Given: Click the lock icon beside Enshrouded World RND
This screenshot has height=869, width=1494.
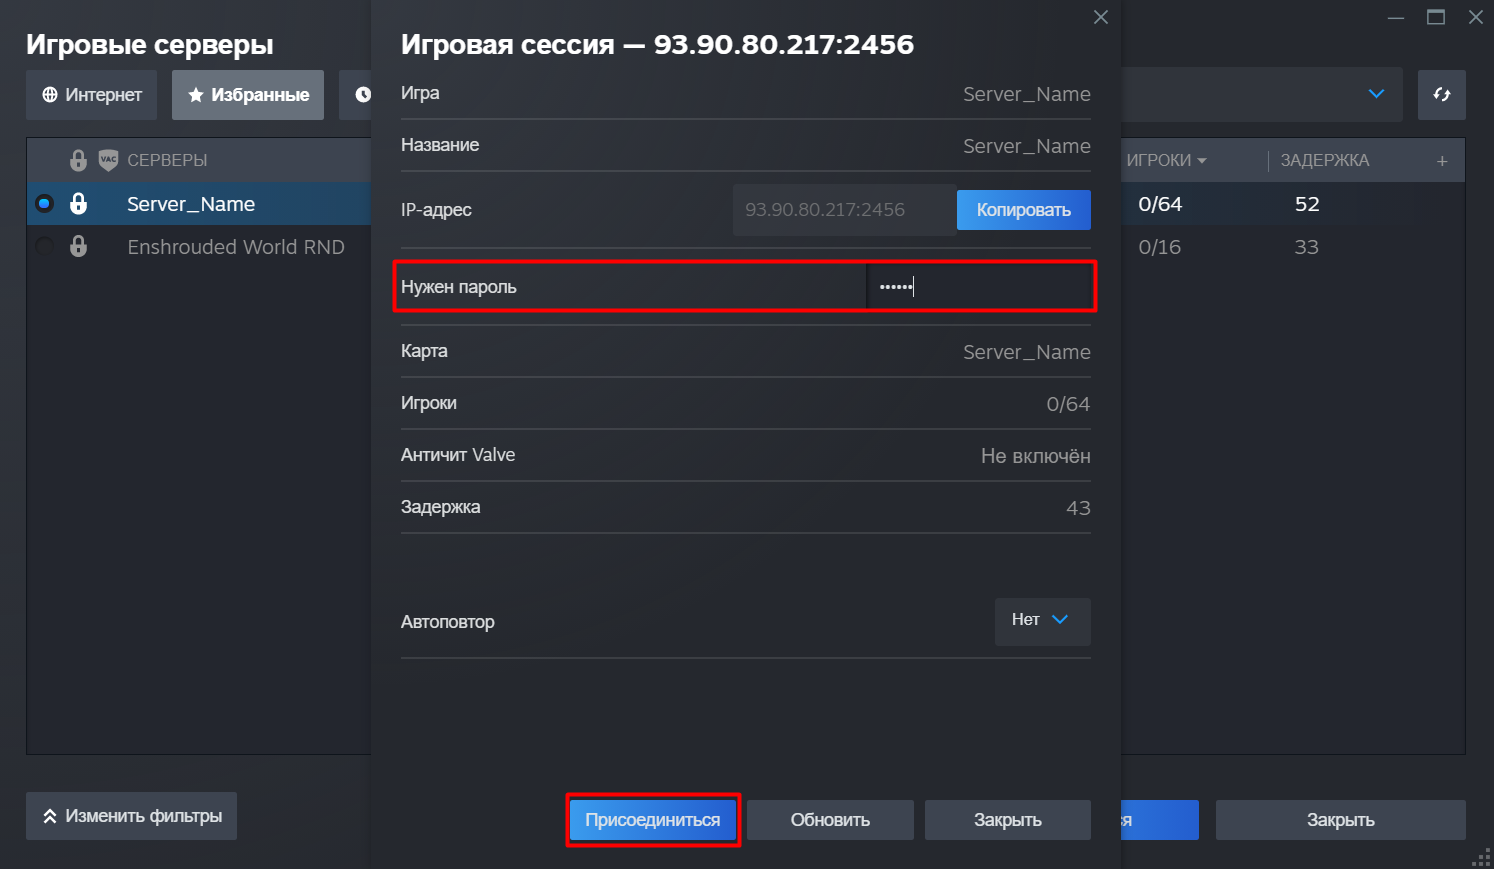Looking at the screenshot, I should pyautogui.click(x=78, y=247).
